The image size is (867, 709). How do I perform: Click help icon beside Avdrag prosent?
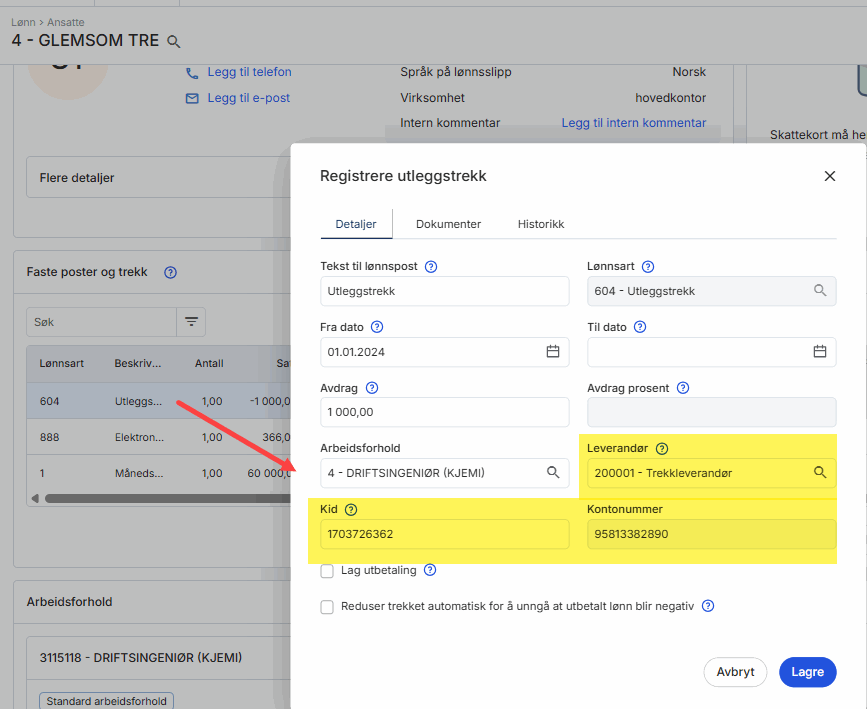pyautogui.click(x=683, y=388)
